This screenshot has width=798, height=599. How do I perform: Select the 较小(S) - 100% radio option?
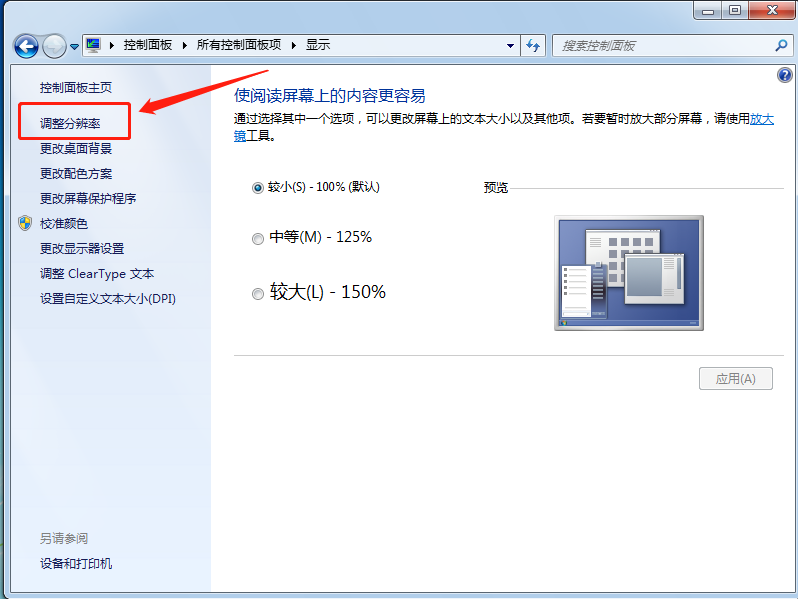(x=258, y=187)
